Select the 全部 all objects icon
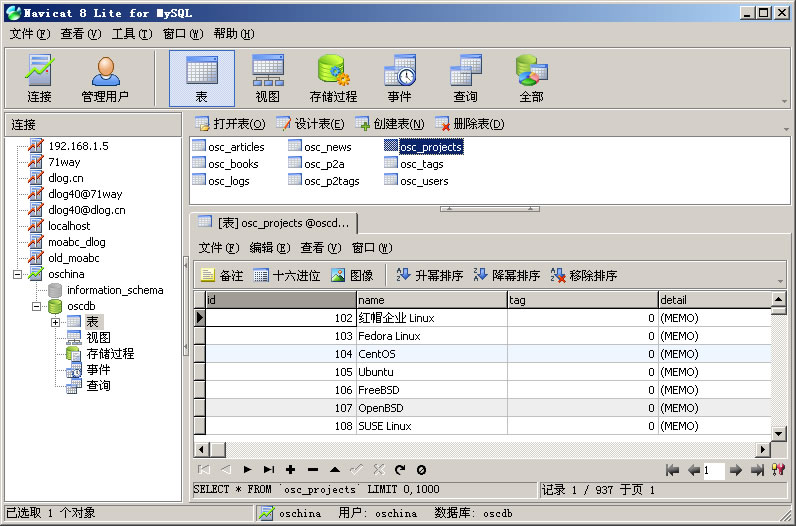796x526 pixels. coord(531,79)
